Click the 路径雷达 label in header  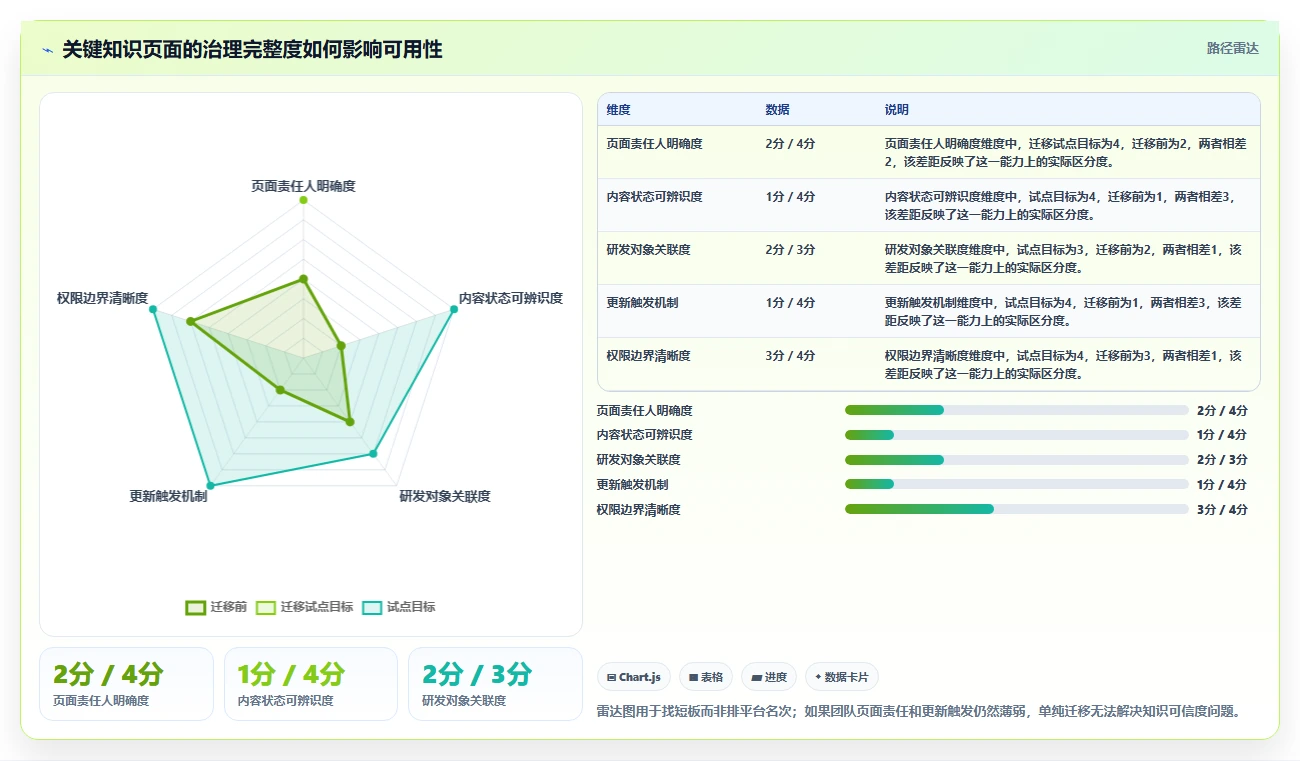[x=1232, y=48]
